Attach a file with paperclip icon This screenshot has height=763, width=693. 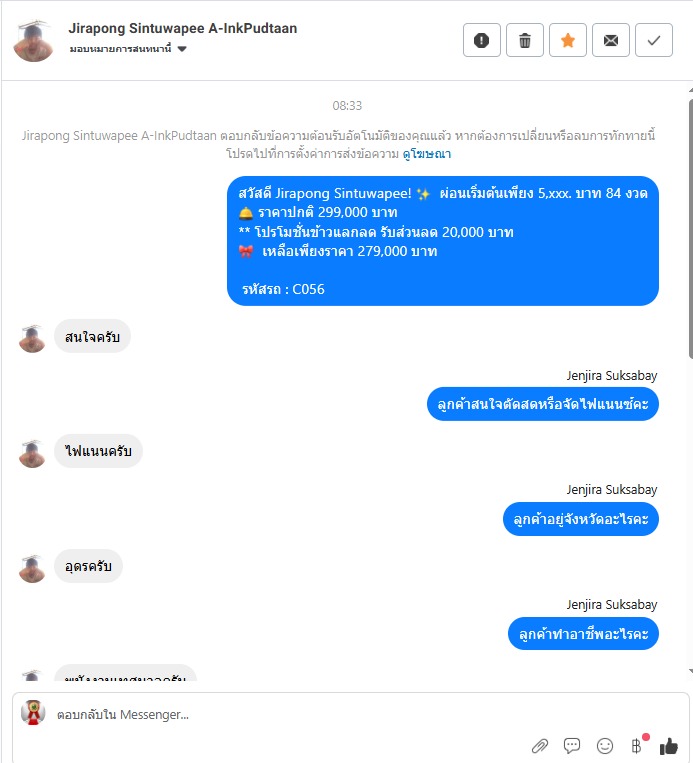[x=540, y=745]
